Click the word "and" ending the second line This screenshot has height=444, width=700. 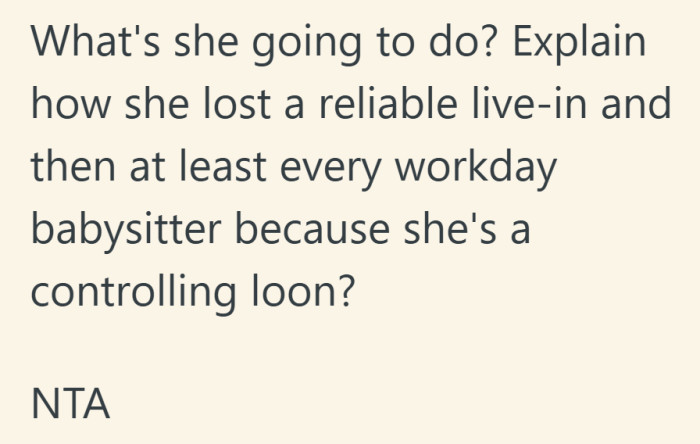point(636,104)
